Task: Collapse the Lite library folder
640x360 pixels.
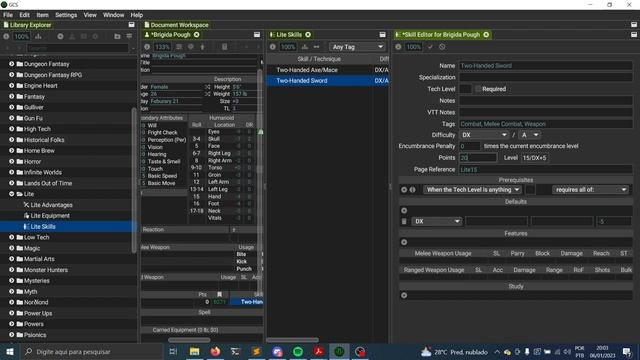Action: 12,194
